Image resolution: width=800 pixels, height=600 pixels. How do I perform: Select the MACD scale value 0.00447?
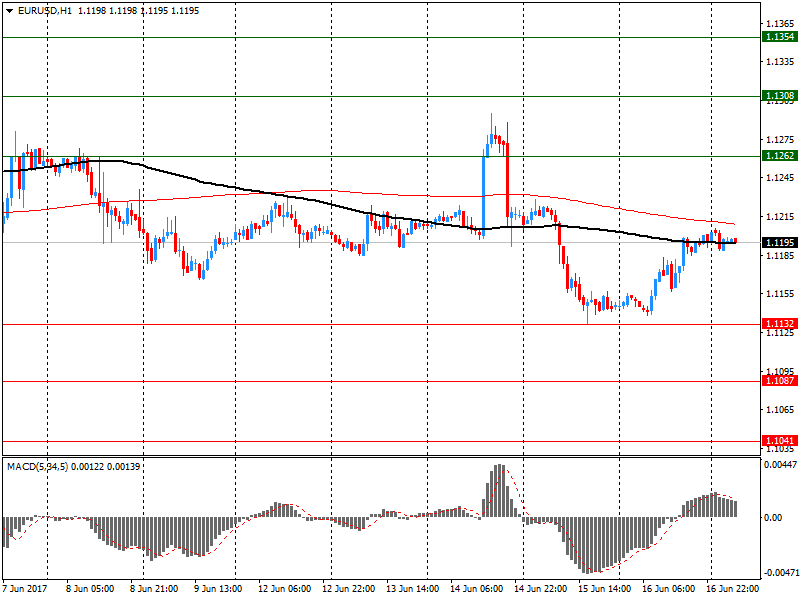(781, 464)
